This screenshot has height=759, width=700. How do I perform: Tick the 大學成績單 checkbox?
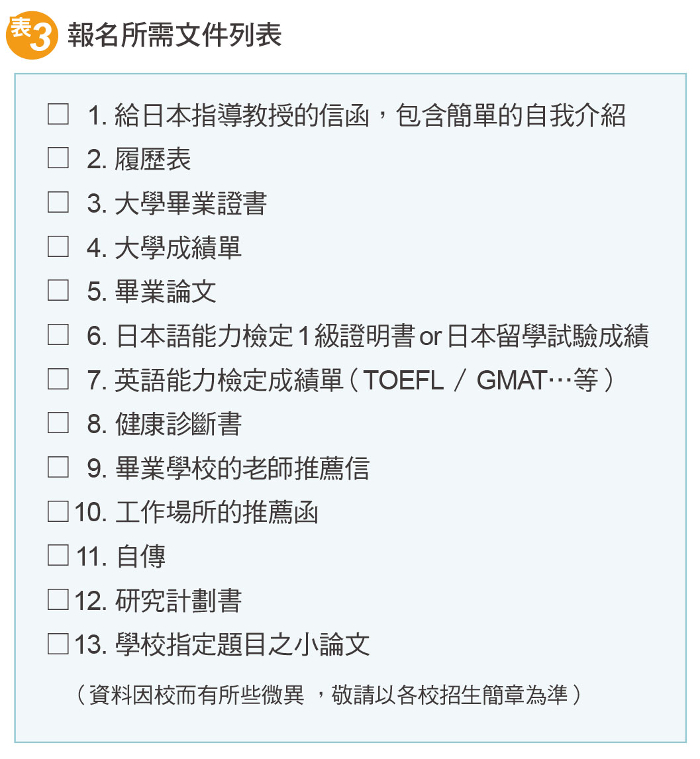click(58, 246)
